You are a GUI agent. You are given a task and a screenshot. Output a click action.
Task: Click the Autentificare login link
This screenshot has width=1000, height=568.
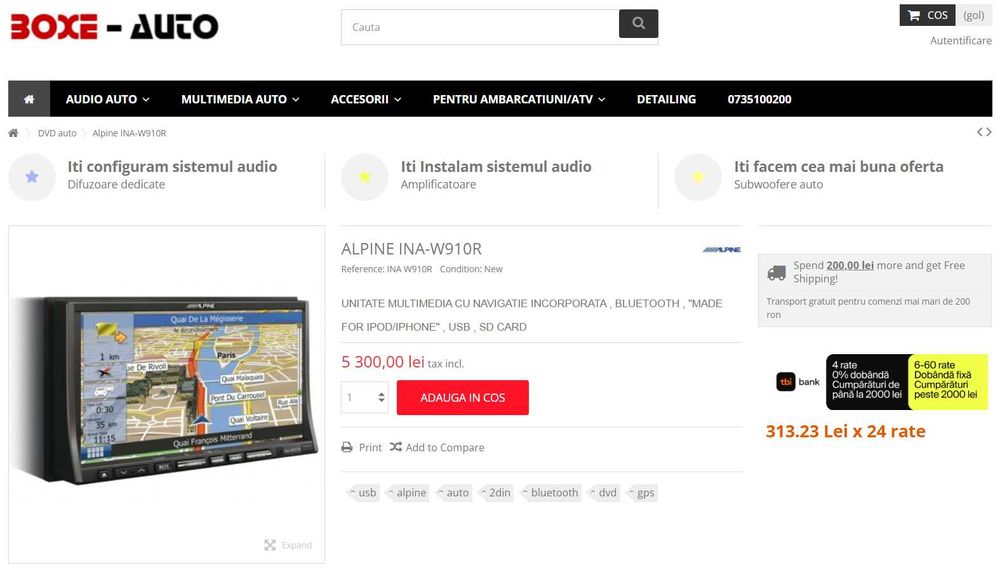tap(960, 40)
